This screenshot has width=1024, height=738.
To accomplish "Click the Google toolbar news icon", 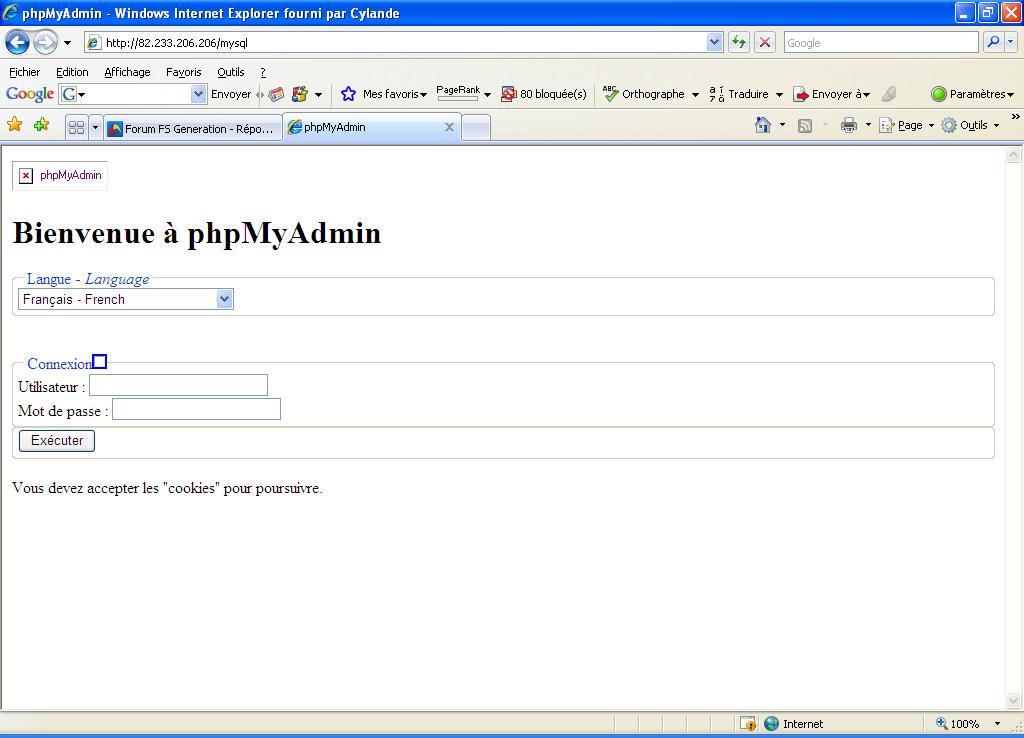I will (276, 94).
